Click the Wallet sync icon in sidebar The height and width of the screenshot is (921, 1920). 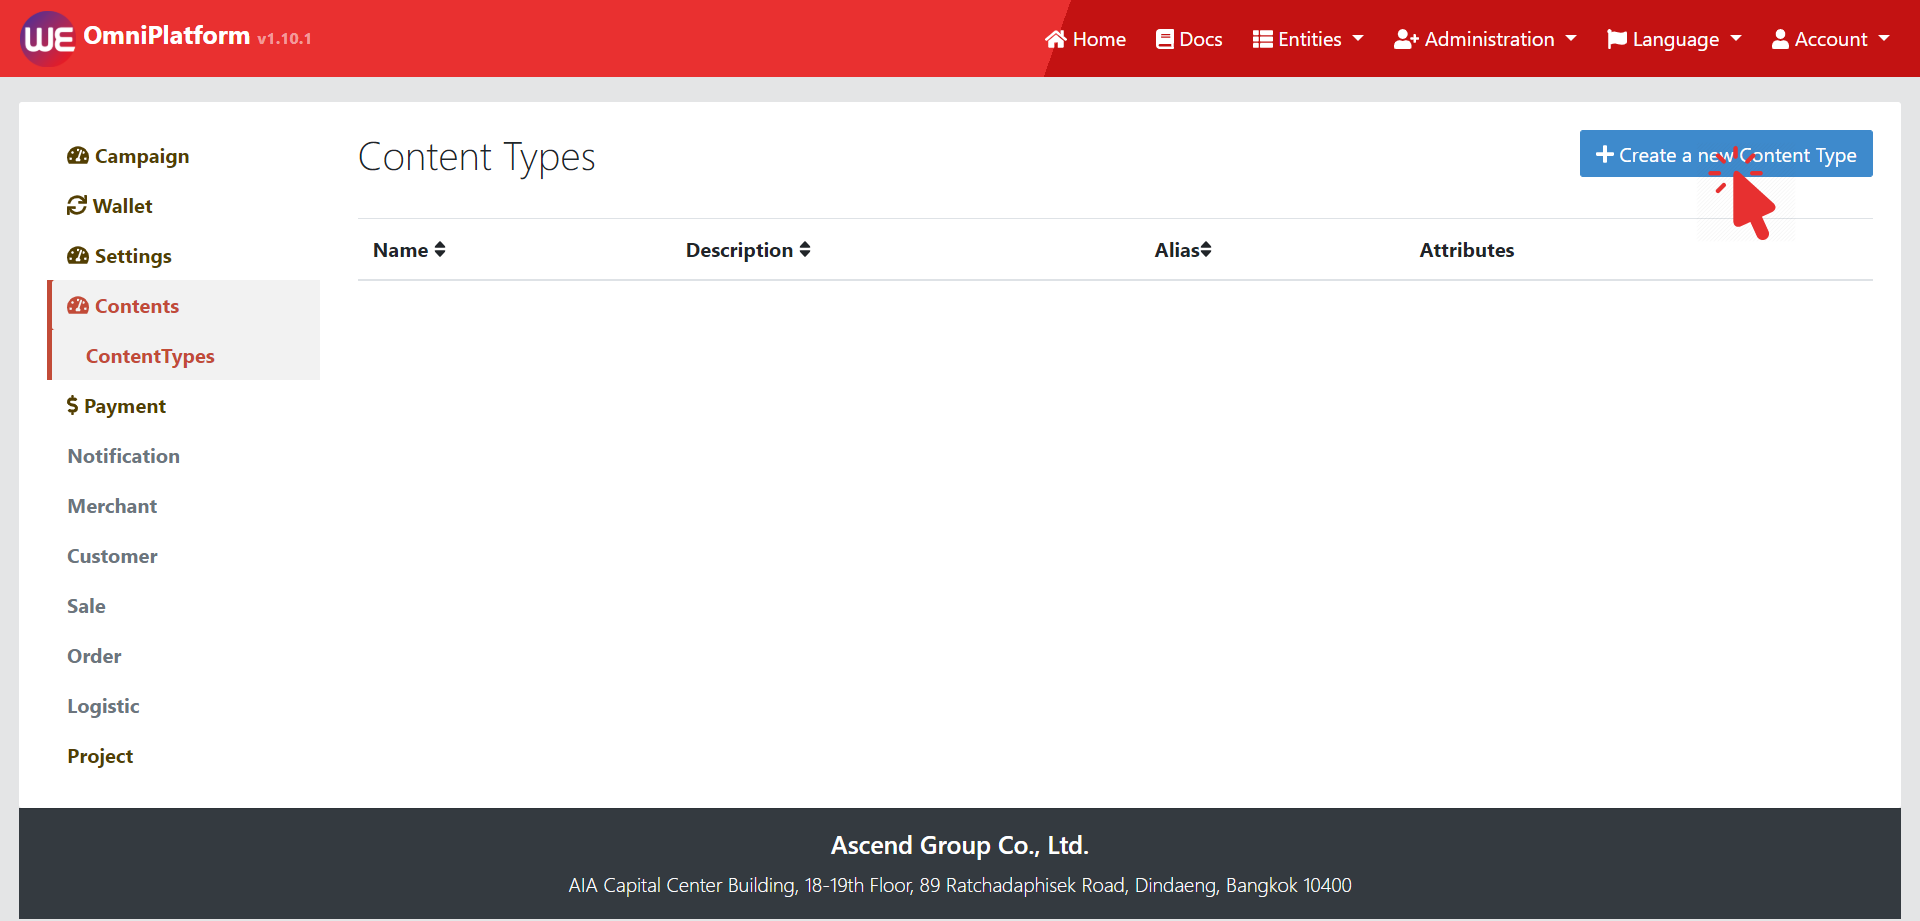77,206
